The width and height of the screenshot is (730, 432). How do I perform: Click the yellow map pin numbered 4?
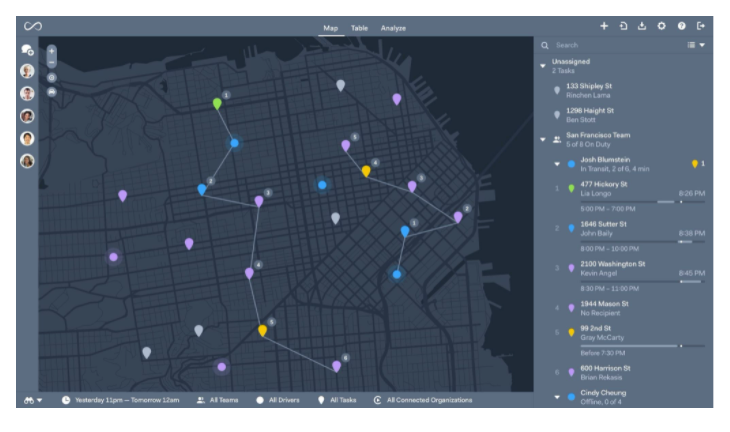click(x=366, y=171)
